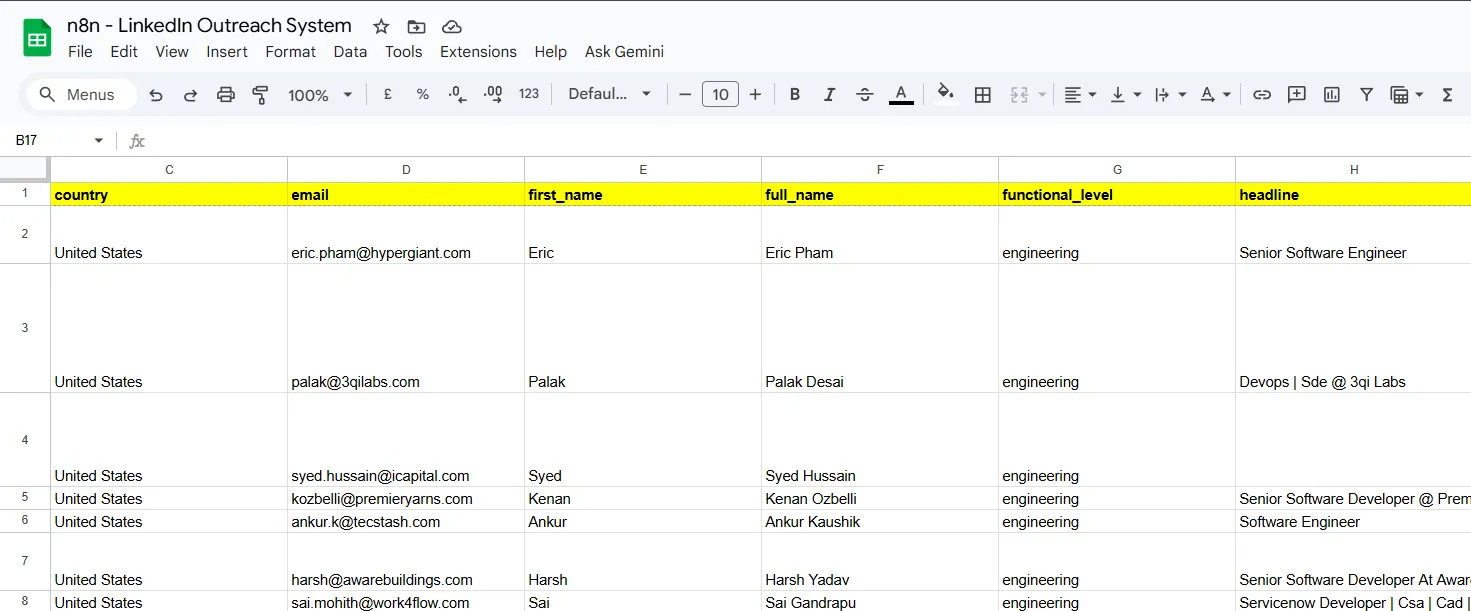Increase font size plus button

point(755,94)
